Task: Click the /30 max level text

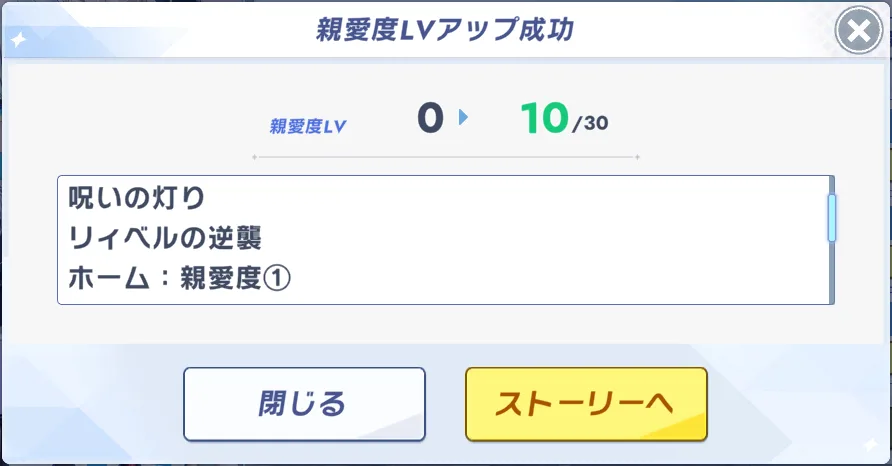Action: [590, 124]
